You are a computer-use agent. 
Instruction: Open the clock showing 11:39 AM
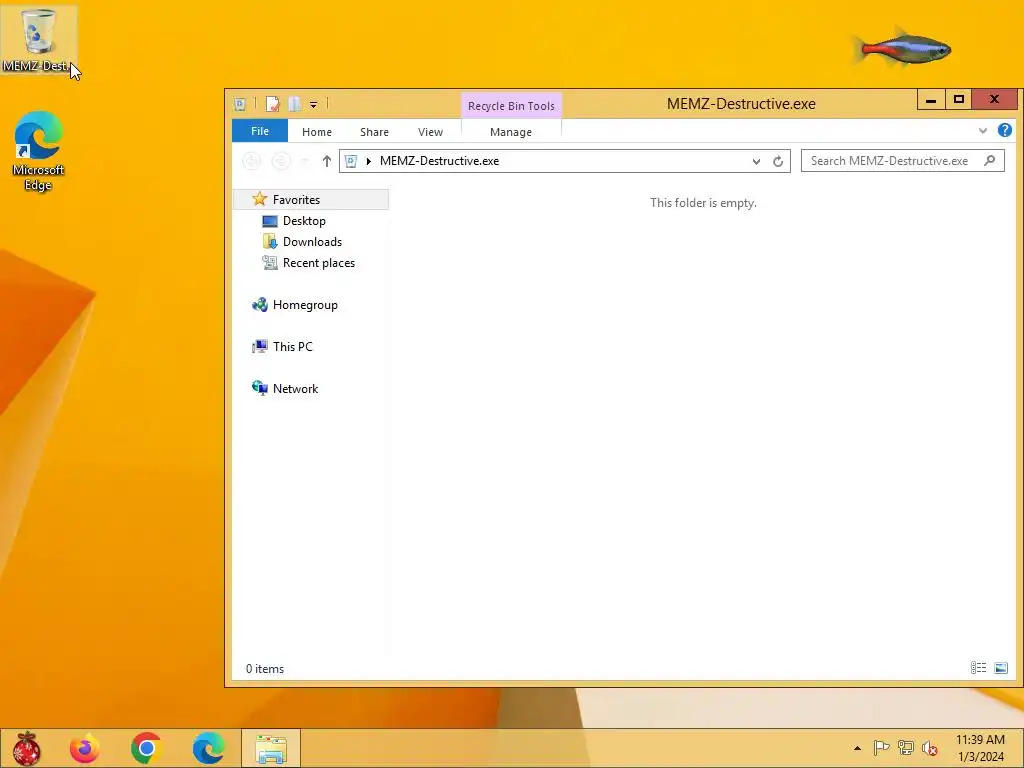(980, 748)
